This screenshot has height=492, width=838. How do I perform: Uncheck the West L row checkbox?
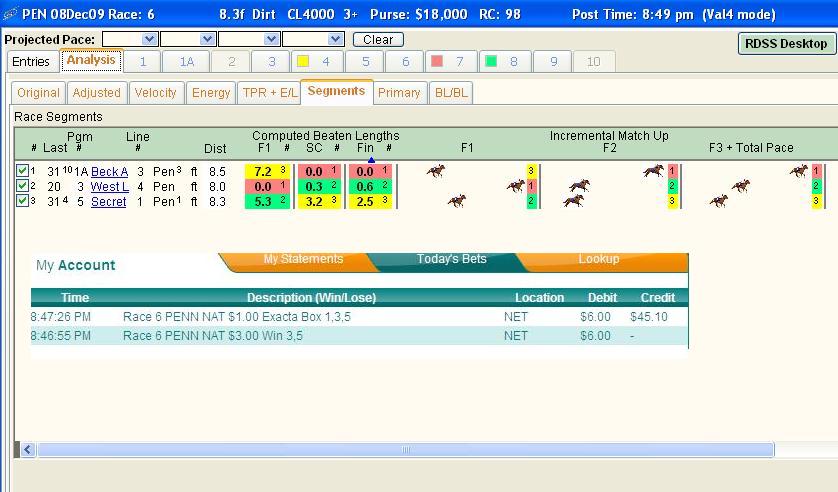[x=22, y=186]
